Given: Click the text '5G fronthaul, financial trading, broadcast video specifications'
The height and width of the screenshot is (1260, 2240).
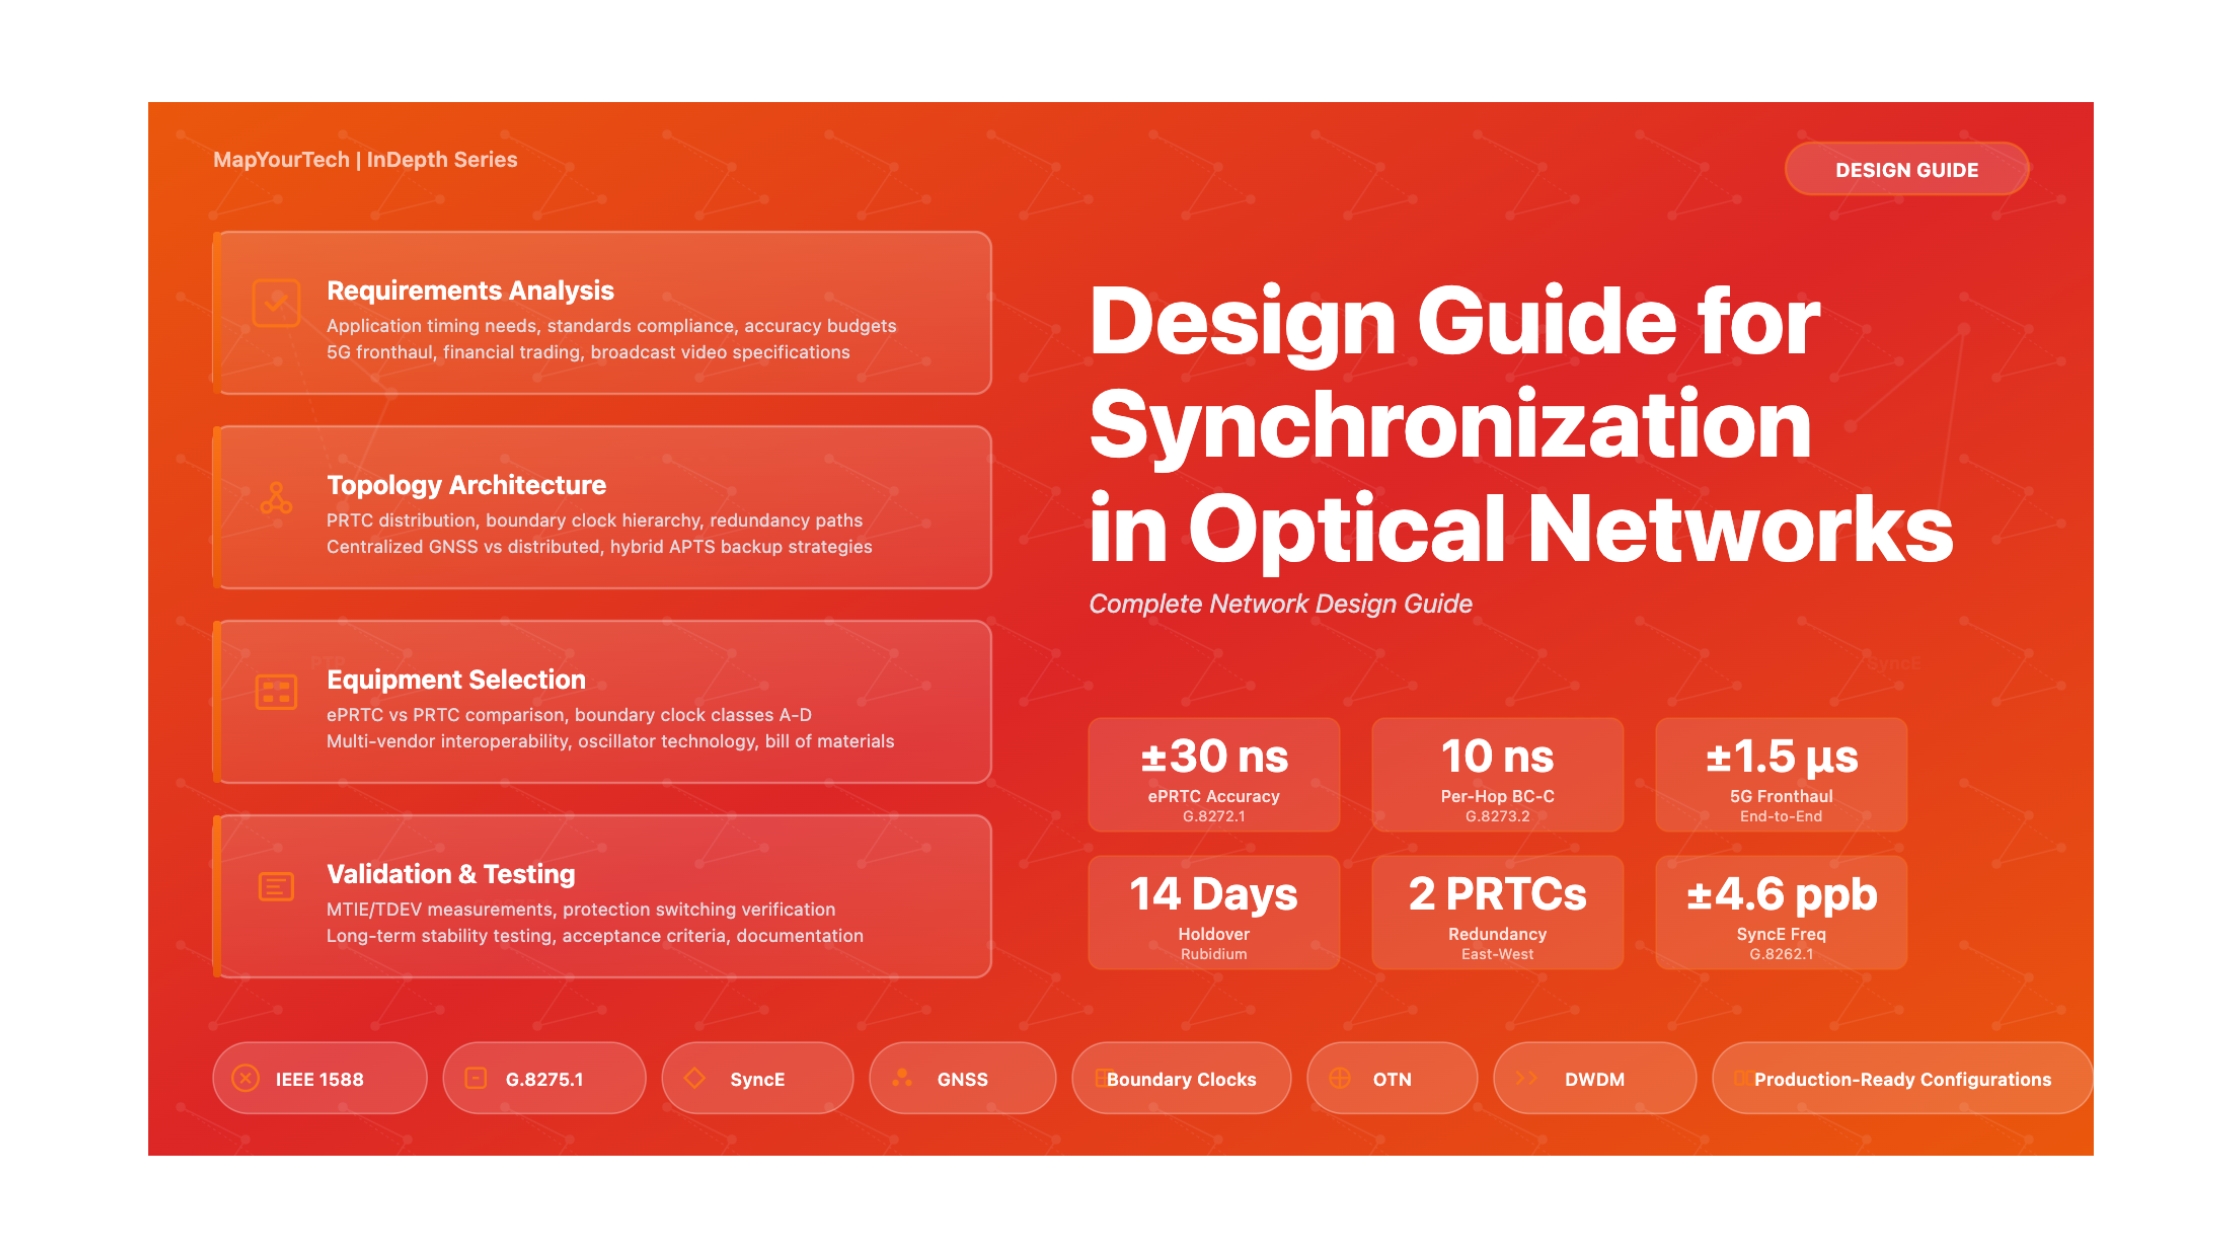Looking at the screenshot, I should [588, 352].
